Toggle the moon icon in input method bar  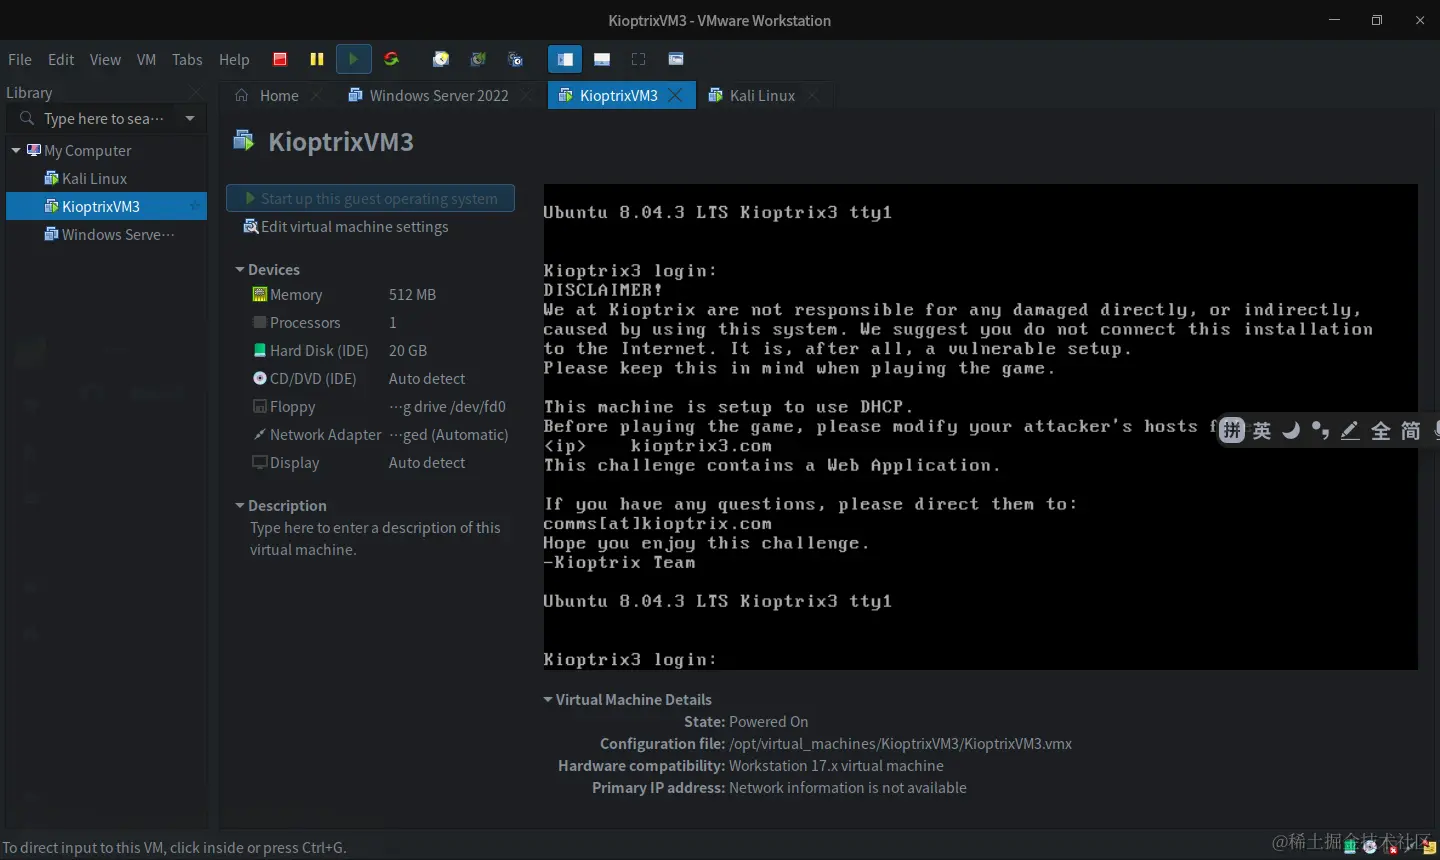1291,431
